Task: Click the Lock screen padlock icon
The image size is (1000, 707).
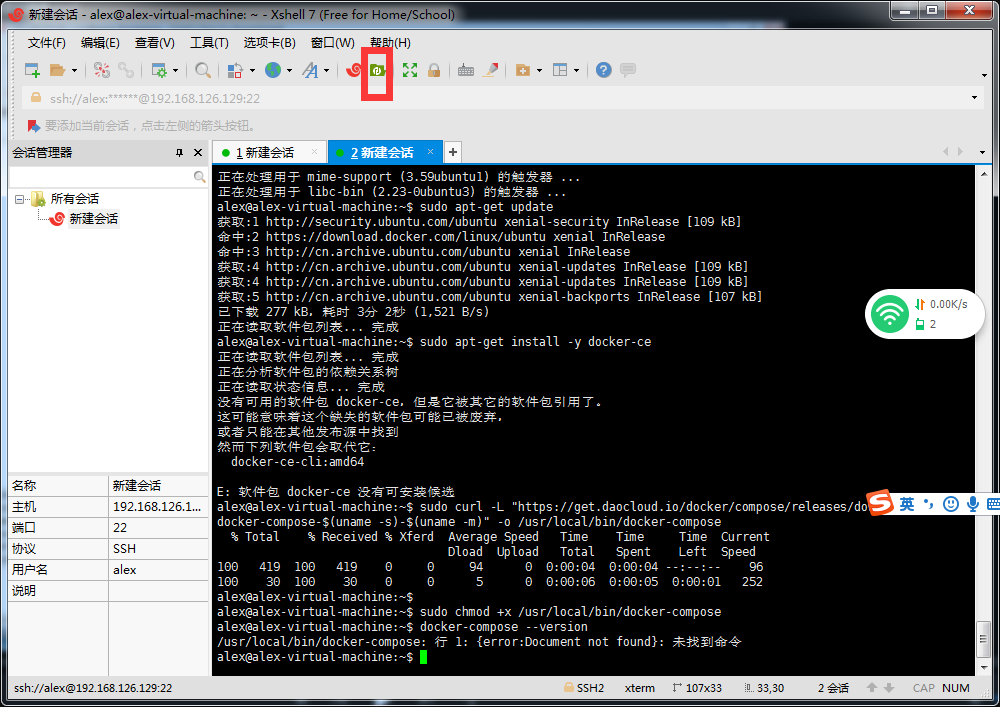Action: (434, 70)
